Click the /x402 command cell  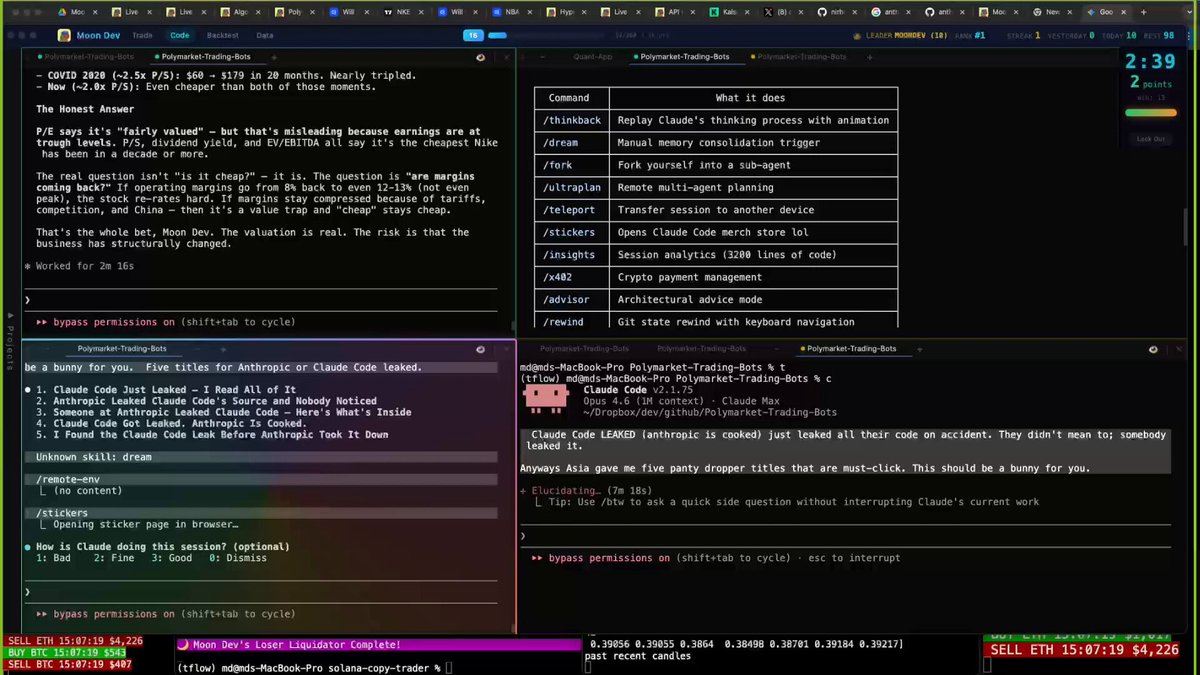(x=572, y=277)
